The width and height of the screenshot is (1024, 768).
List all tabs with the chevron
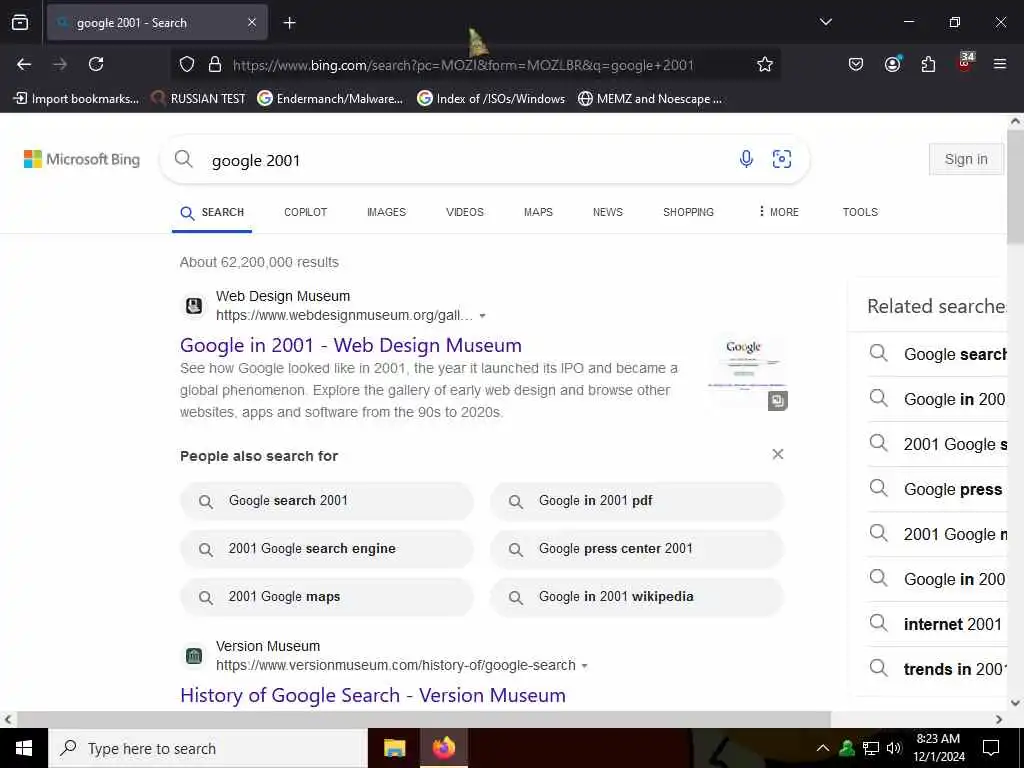(x=825, y=22)
